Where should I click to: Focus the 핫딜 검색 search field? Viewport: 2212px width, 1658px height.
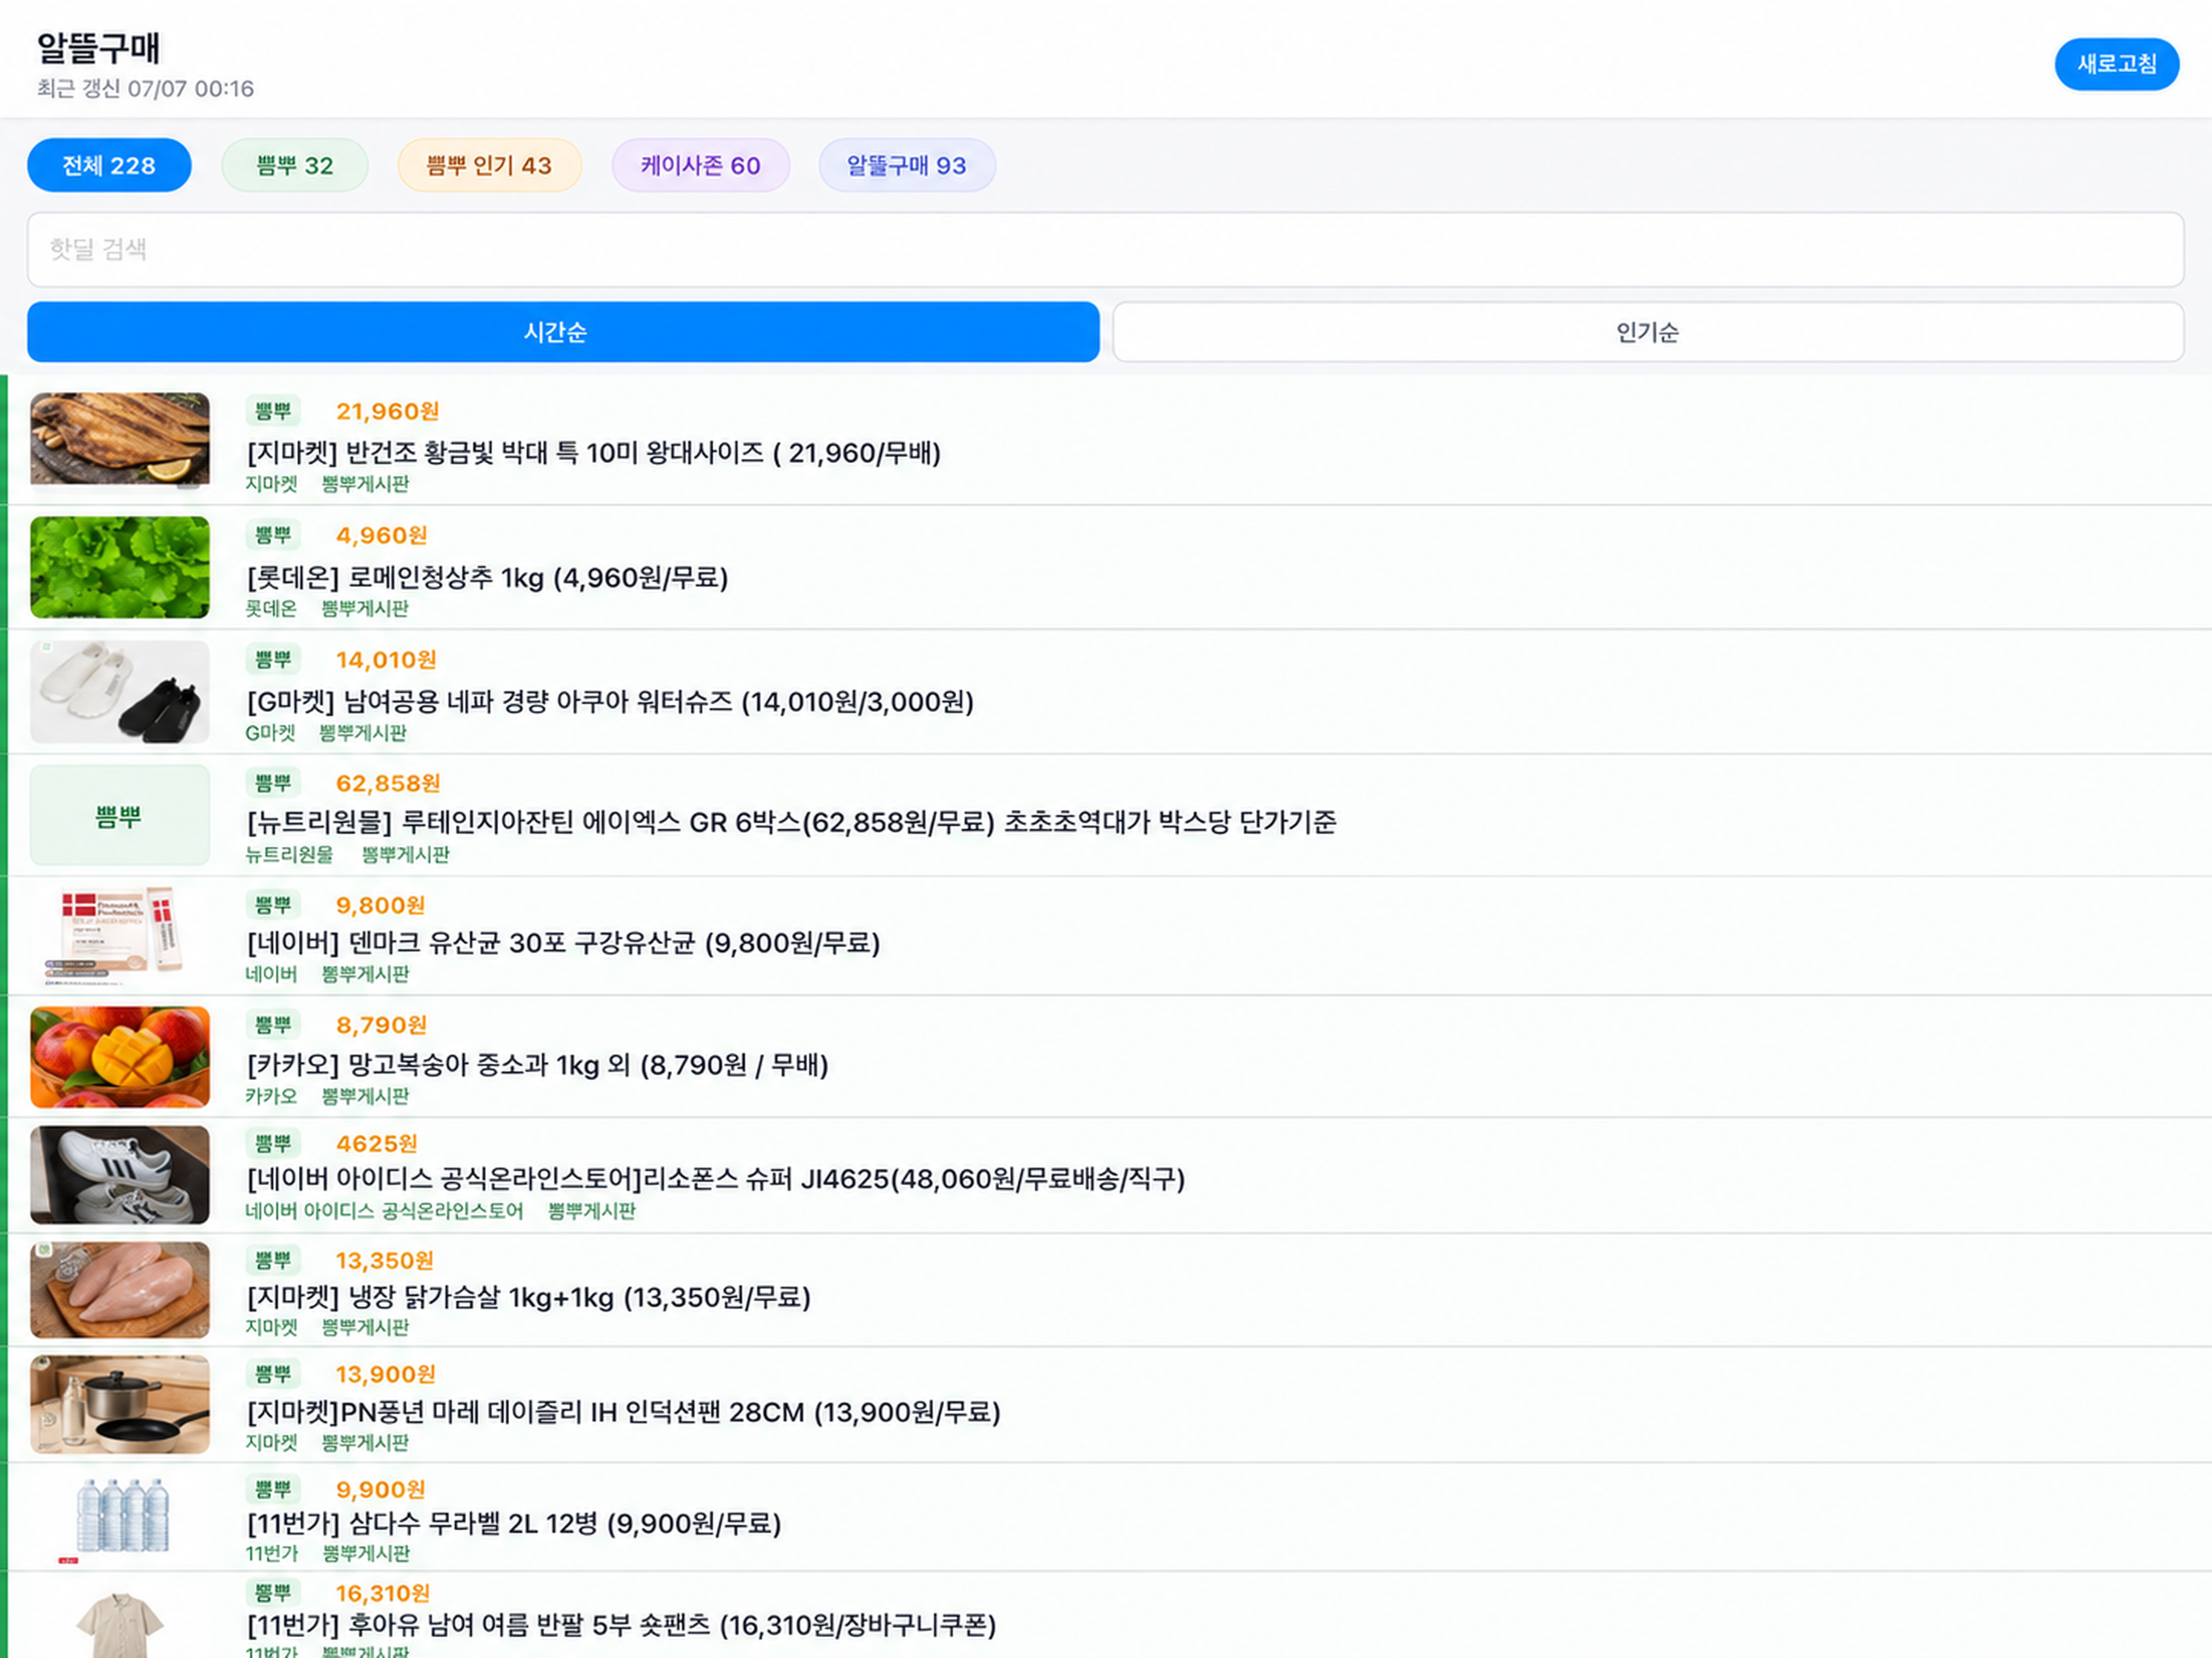point(1105,249)
